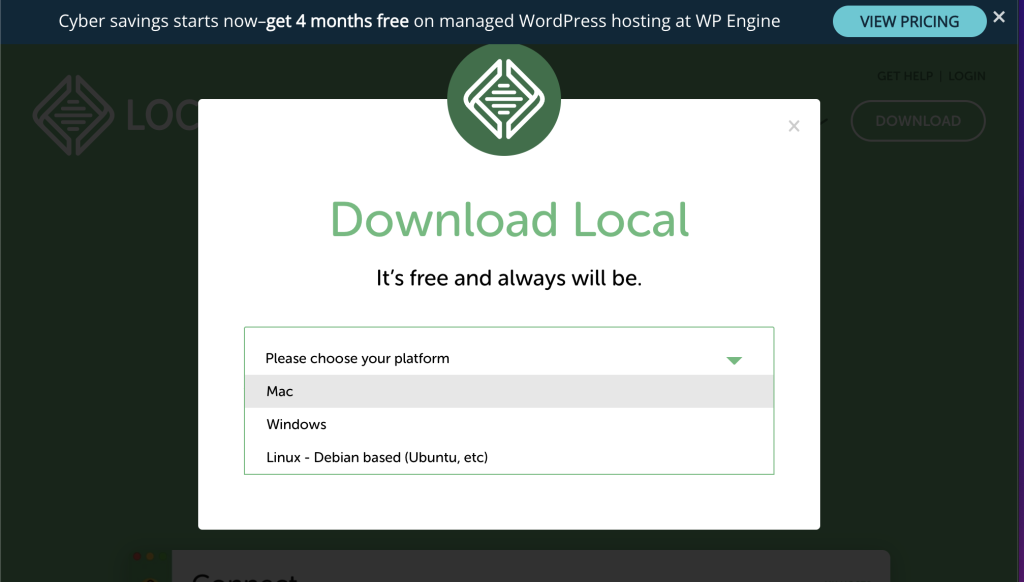Select Mac from platform list
Viewport: 1024px width, 582px height.
pos(509,391)
